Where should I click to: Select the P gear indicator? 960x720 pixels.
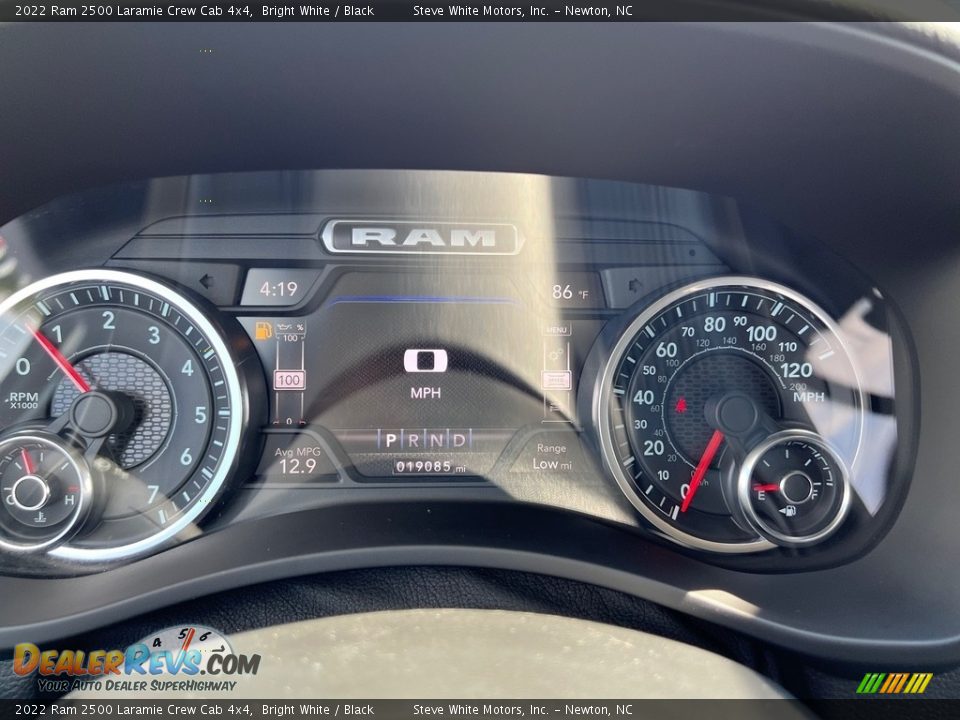[x=391, y=440]
